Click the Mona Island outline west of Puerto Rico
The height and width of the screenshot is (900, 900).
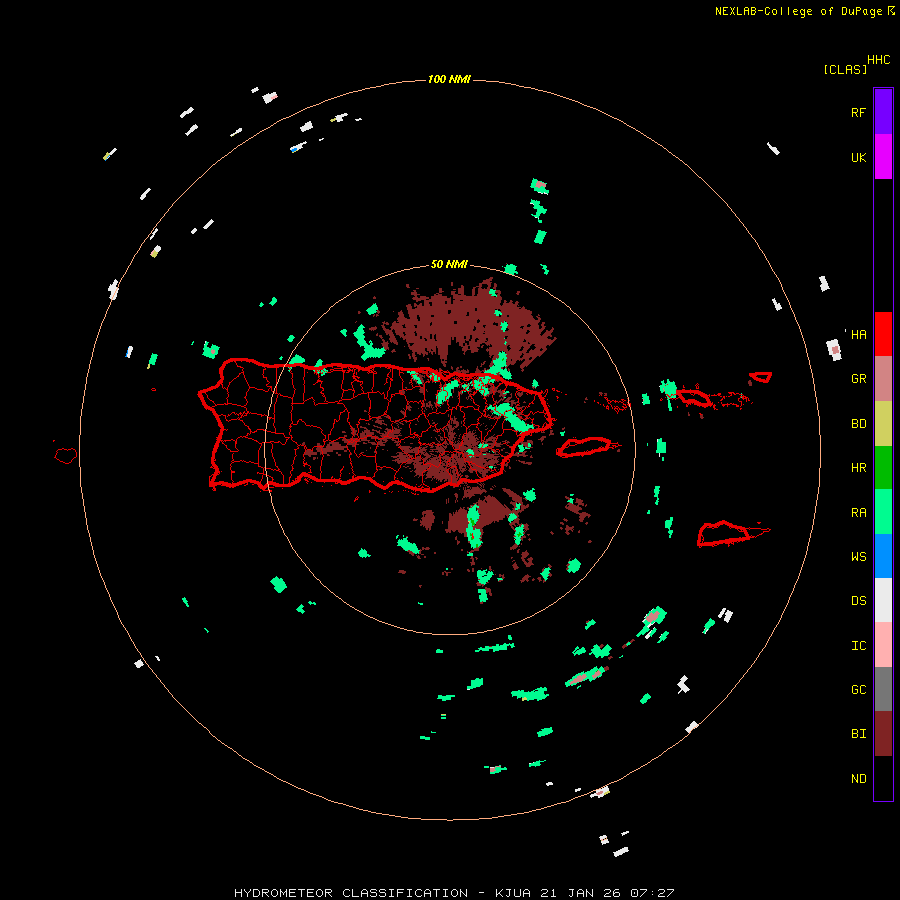tap(65, 456)
